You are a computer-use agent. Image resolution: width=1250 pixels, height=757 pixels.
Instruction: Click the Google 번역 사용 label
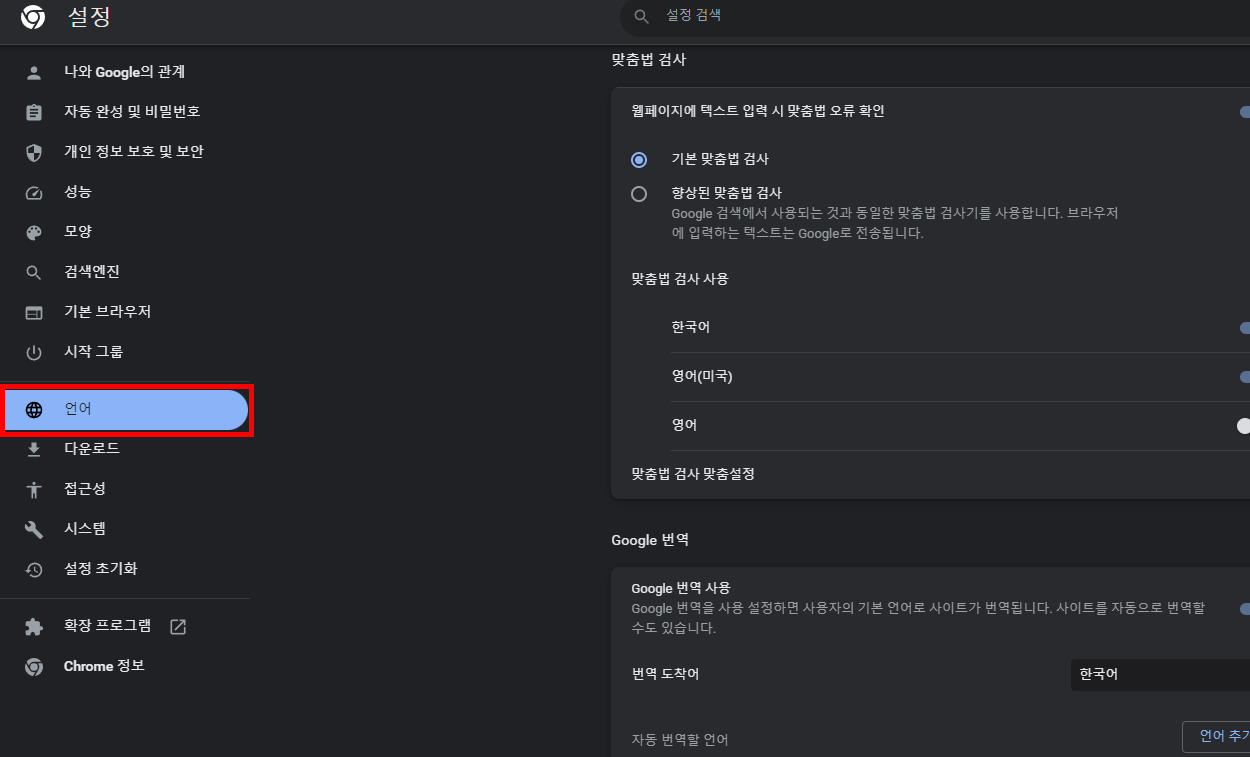[681, 588]
